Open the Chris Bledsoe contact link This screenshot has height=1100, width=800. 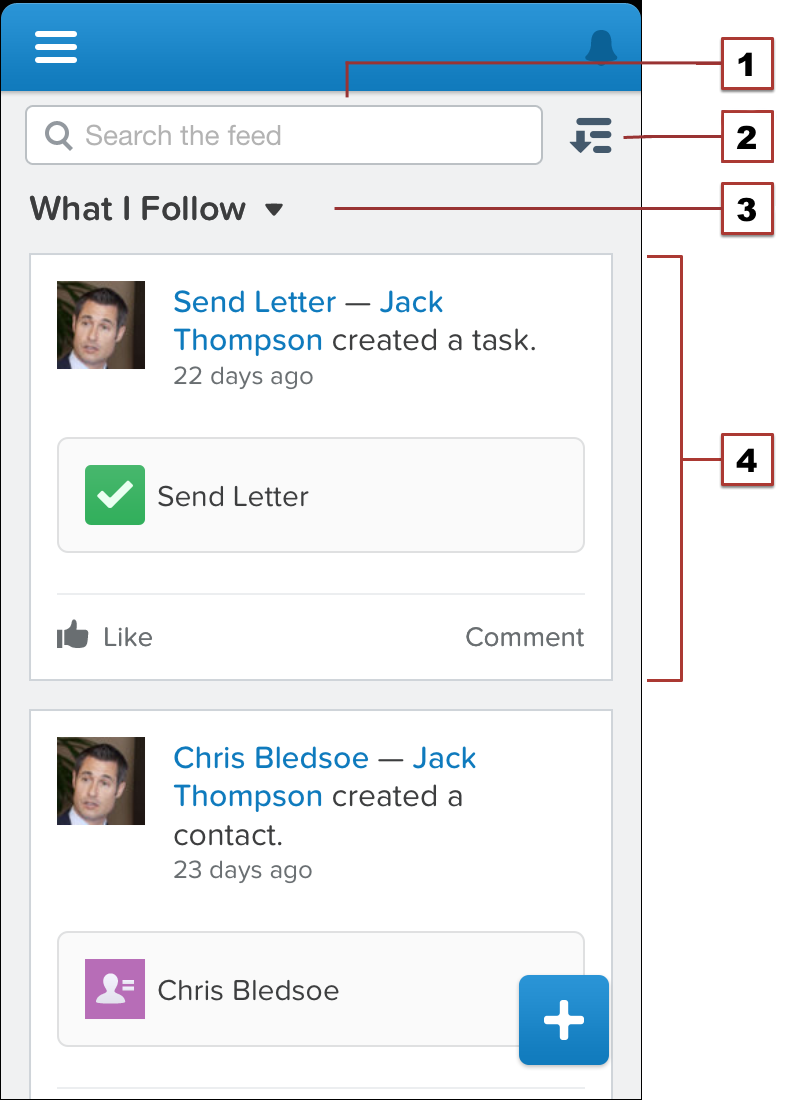click(271, 758)
